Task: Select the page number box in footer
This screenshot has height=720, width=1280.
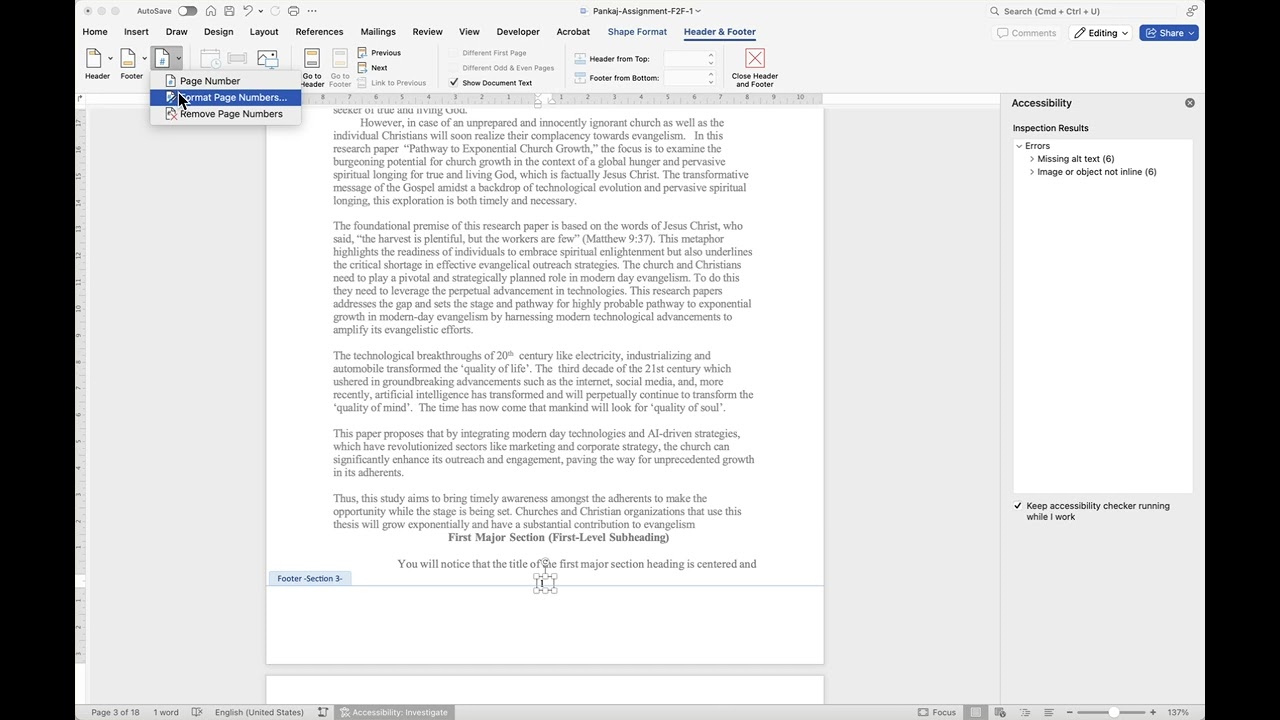Action: [x=544, y=584]
